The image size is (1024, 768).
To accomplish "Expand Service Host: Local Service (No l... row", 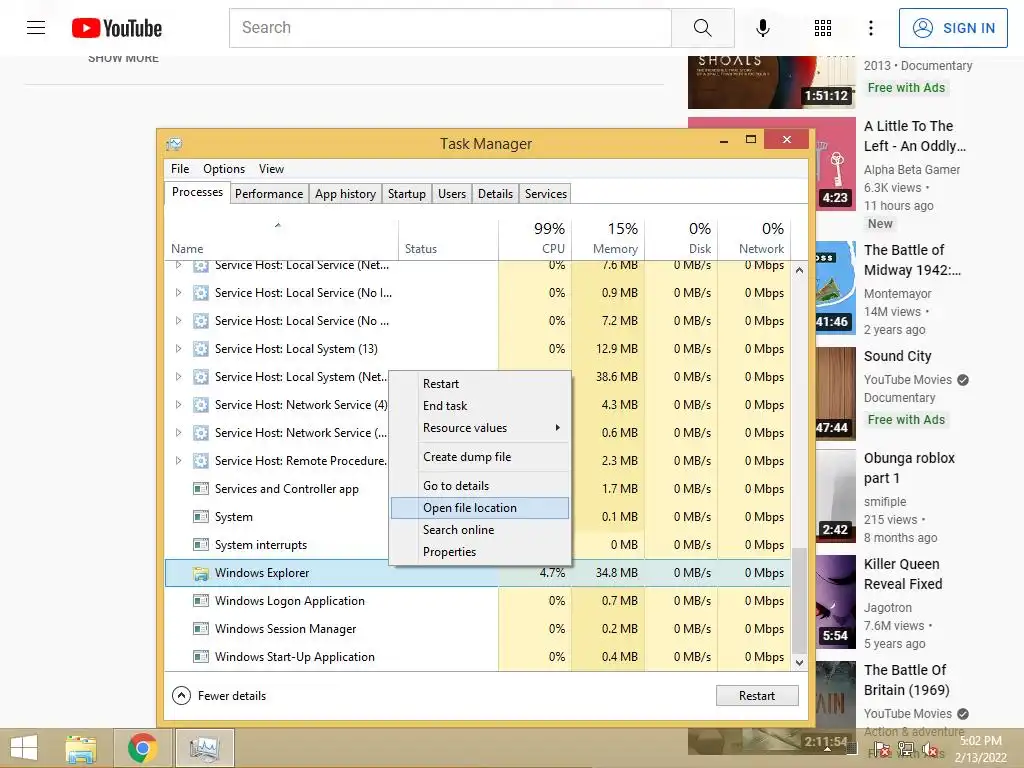I will tap(178, 293).
